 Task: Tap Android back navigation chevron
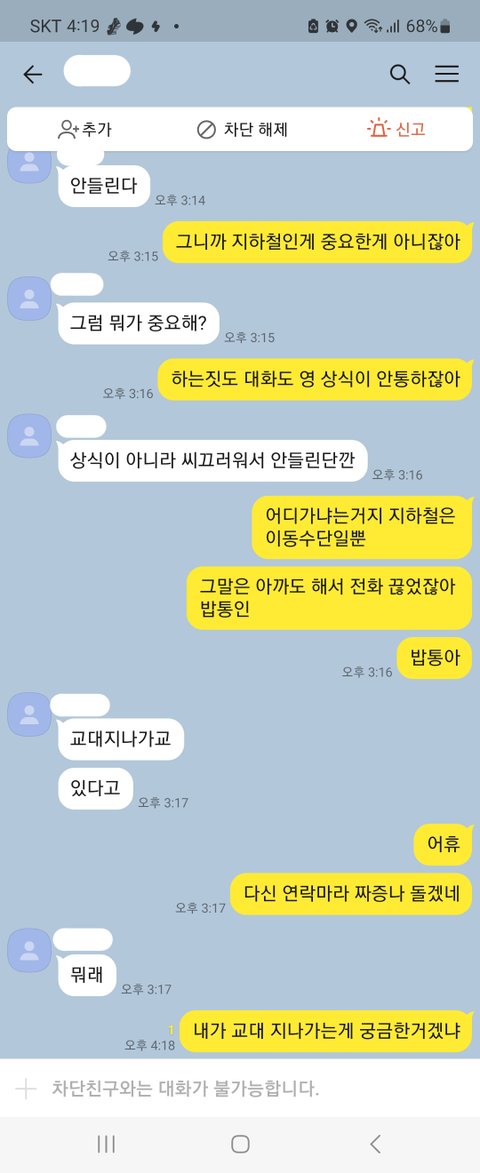[375, 1144]
